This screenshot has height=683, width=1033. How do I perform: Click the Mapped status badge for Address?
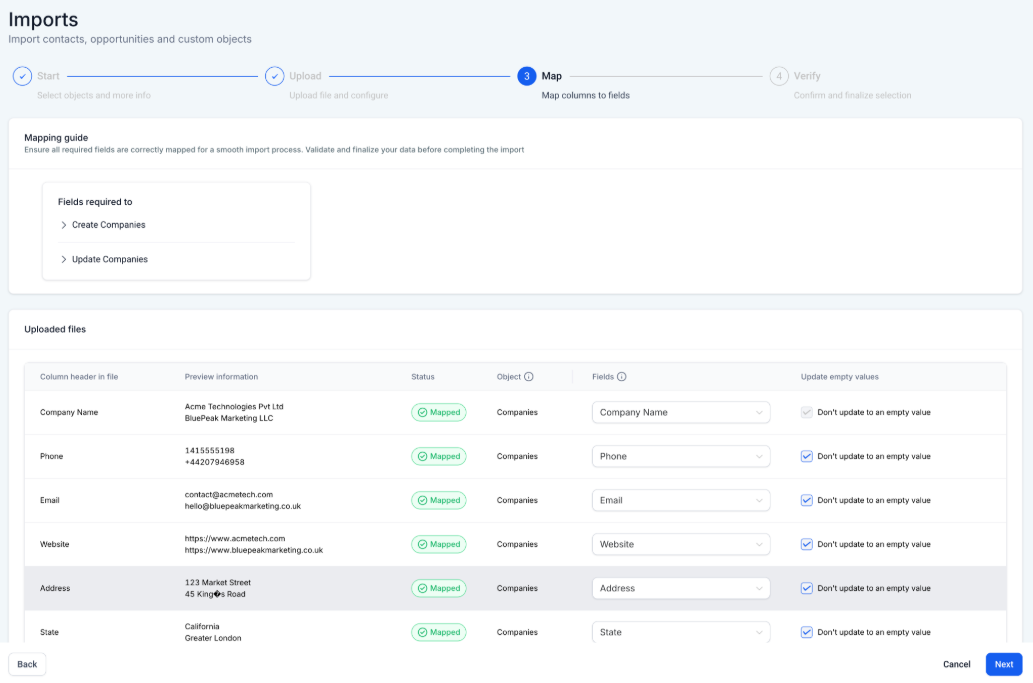coord(438,588)
